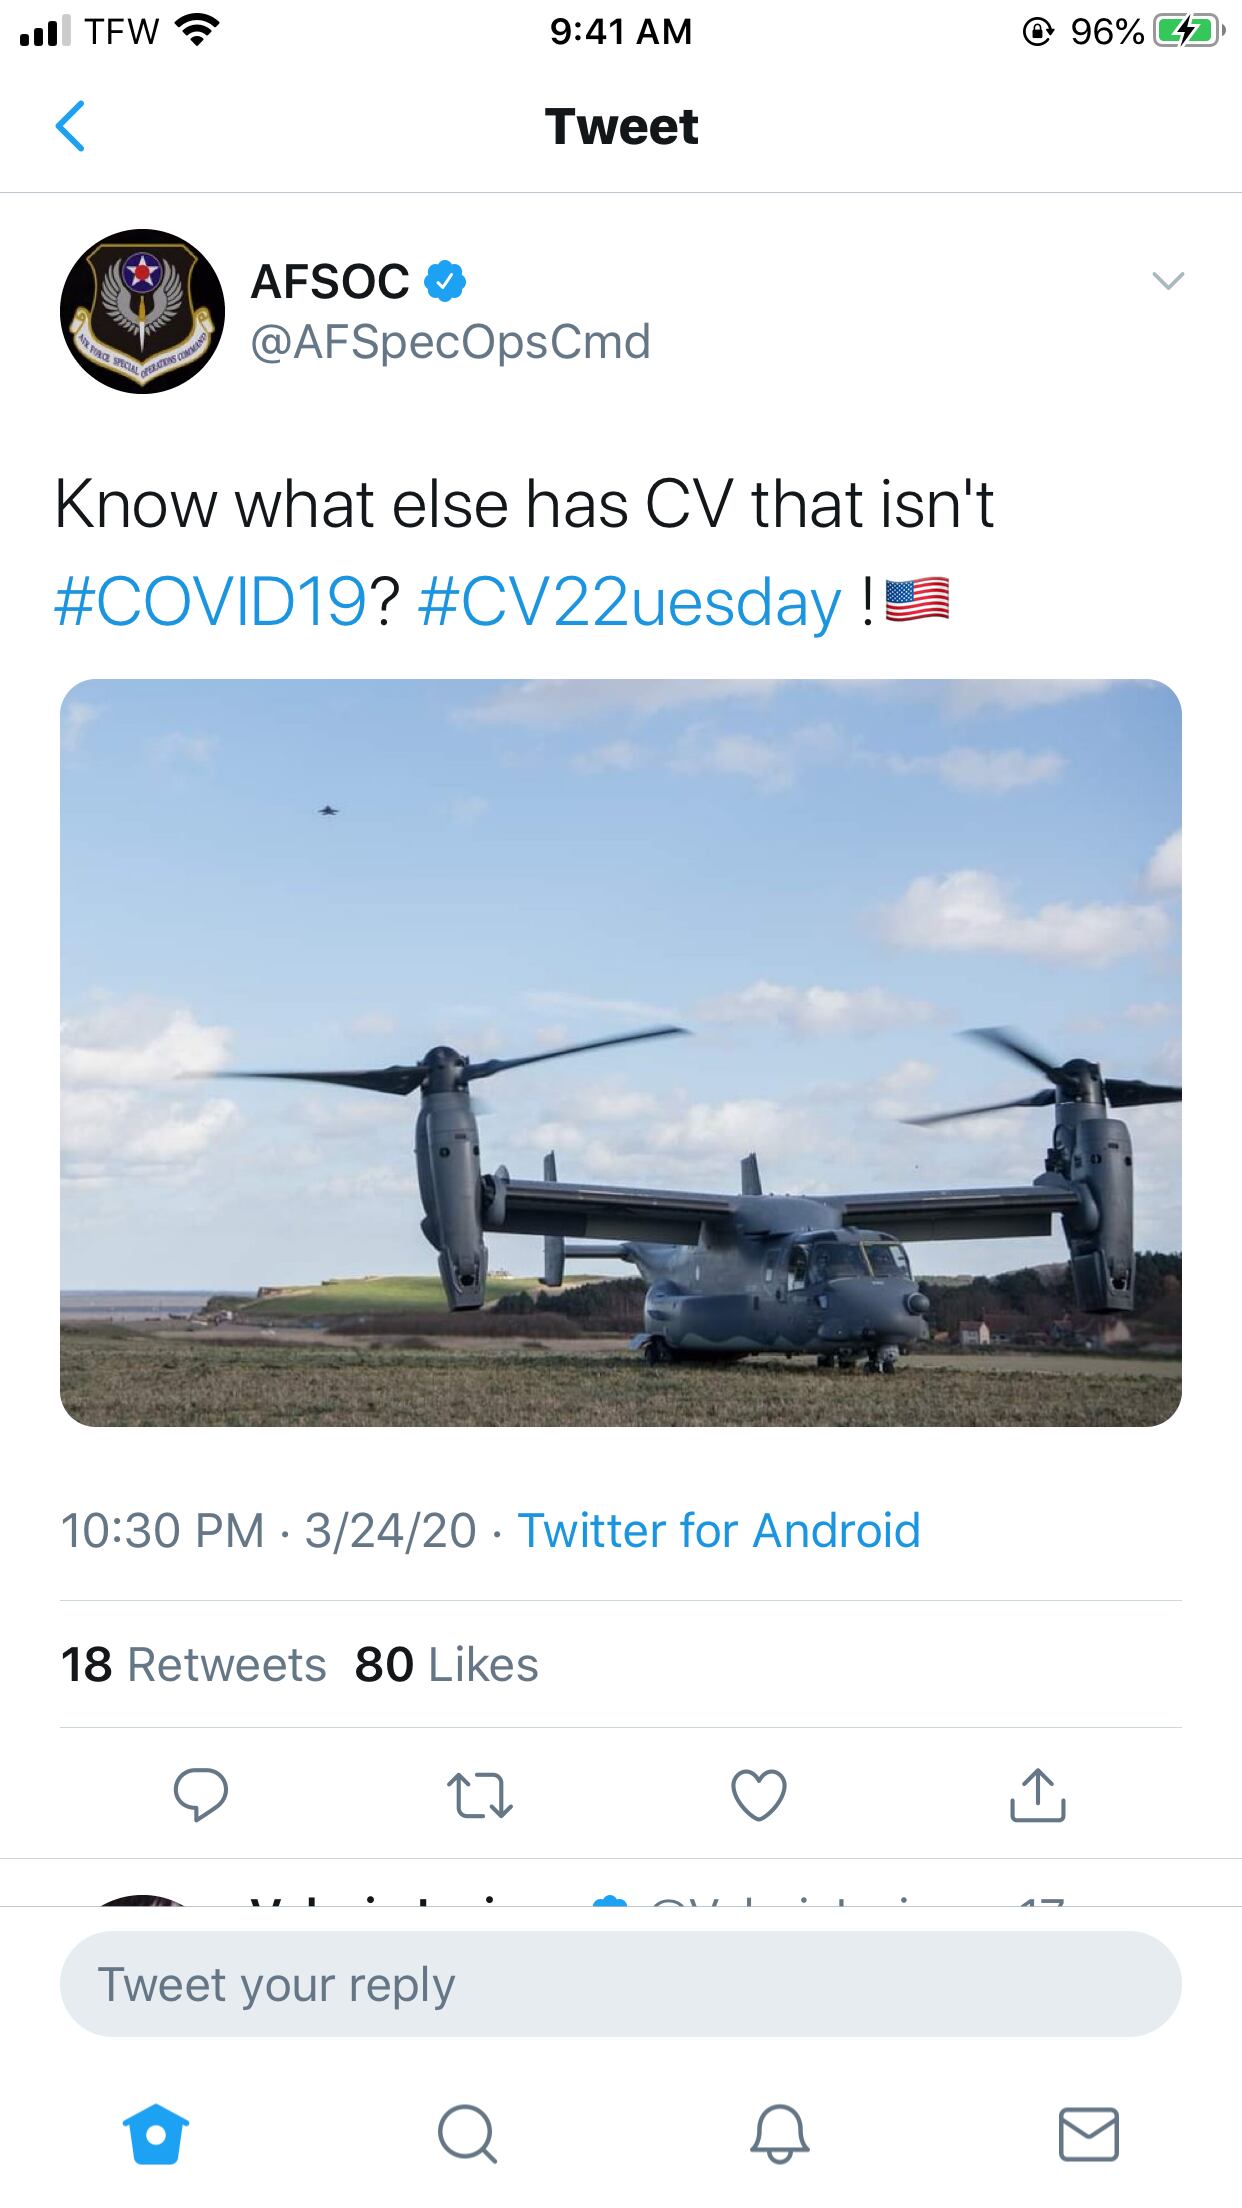This screenshot has width=1242, height=2208.
Task: View the 80 Likes list
Action: pyautogui.click(x=447, y=1665)
